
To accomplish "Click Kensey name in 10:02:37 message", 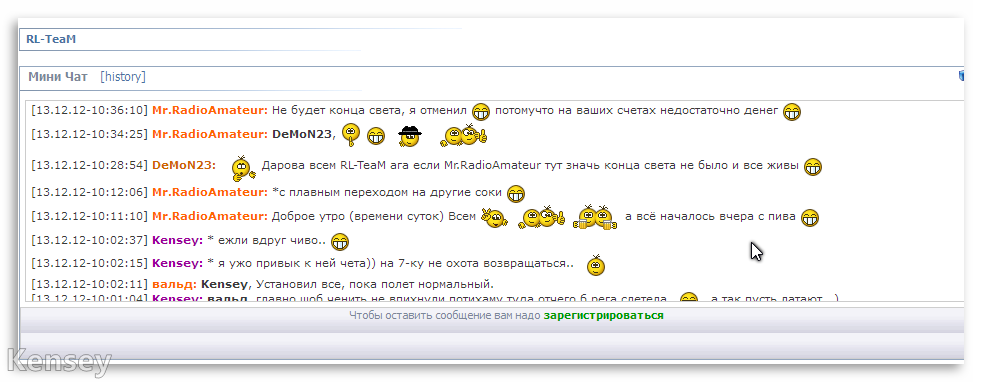I will coord(177,240).
